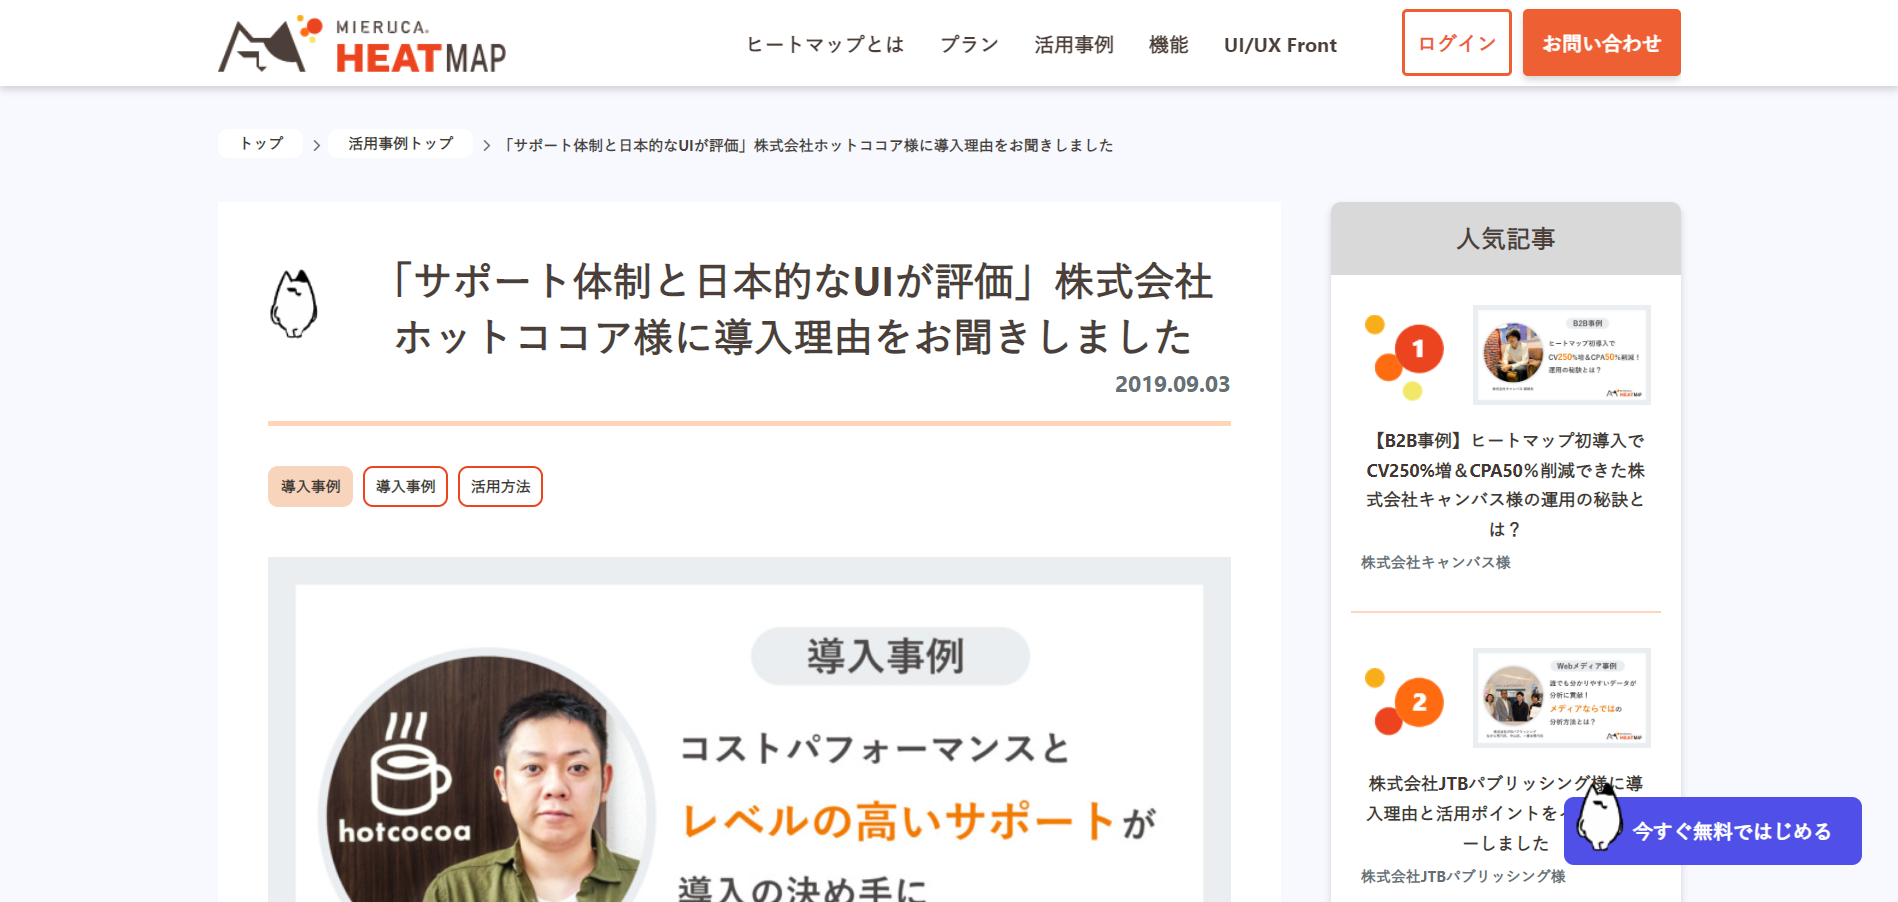Select the 活用方法 tag

tap(500, 487)
